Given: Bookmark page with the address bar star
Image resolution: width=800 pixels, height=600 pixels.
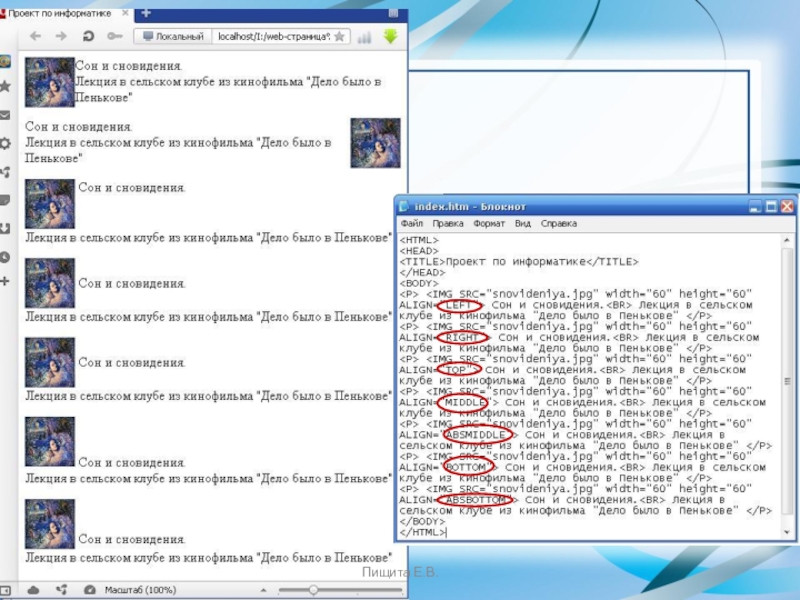Looking at the screenshot, I should click(x=339, y=36).
